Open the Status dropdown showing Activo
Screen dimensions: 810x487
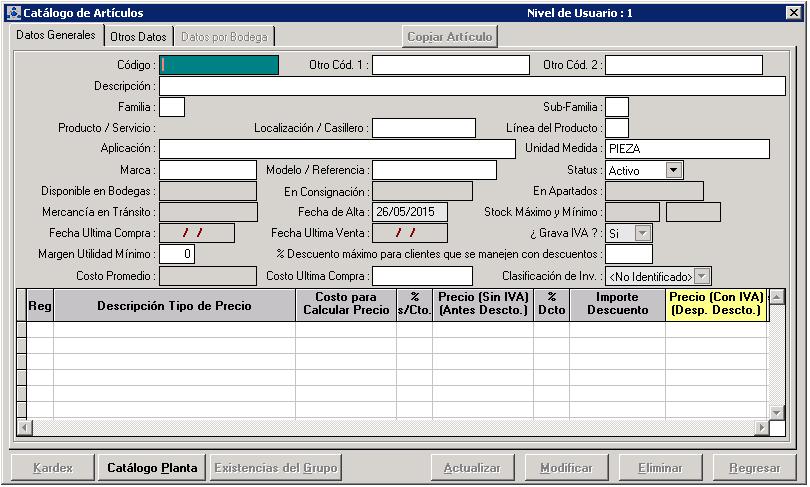[673, 171]
